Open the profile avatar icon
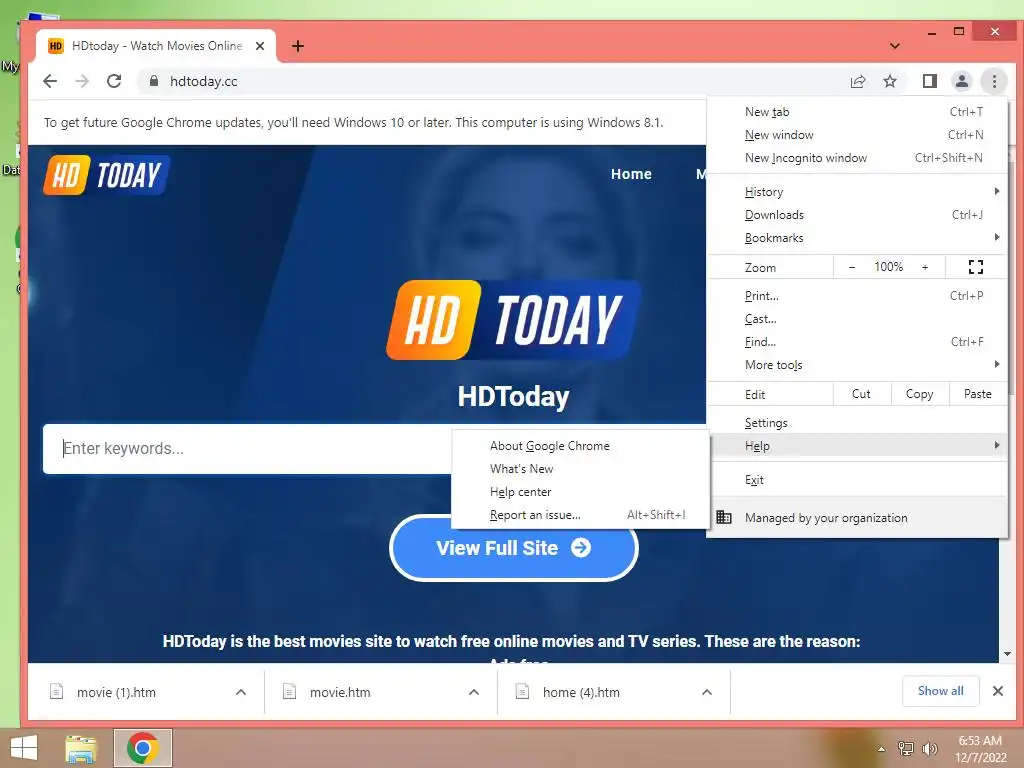The width and height of the screenshot is (1024, 768). point(961,81)
